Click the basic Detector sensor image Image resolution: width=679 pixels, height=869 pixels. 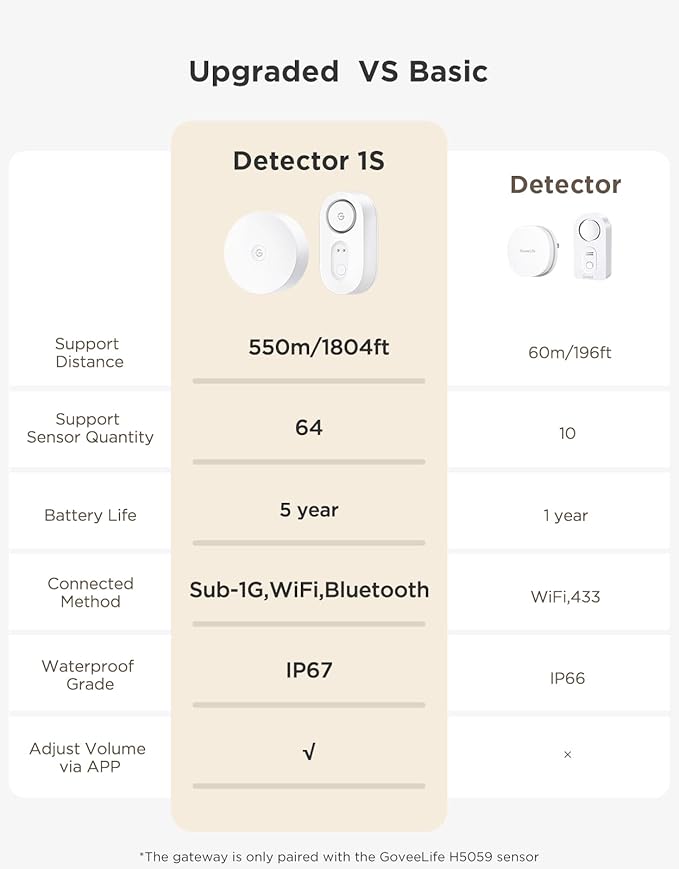tap(592, 247)
